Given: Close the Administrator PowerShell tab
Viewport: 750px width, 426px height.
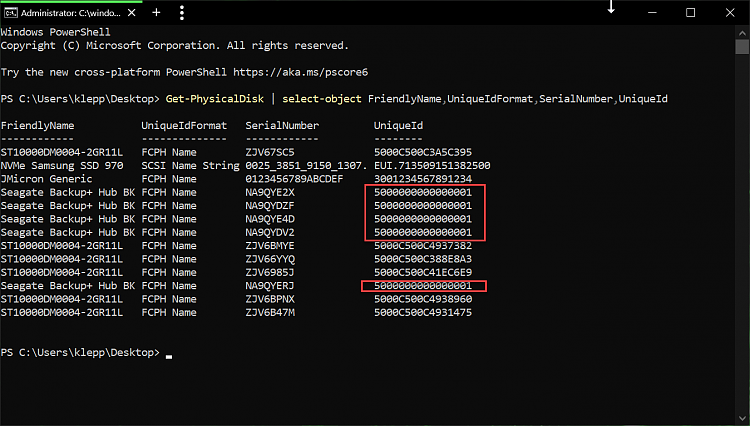Looking at the screenshot, I should (x=132, y=13).
